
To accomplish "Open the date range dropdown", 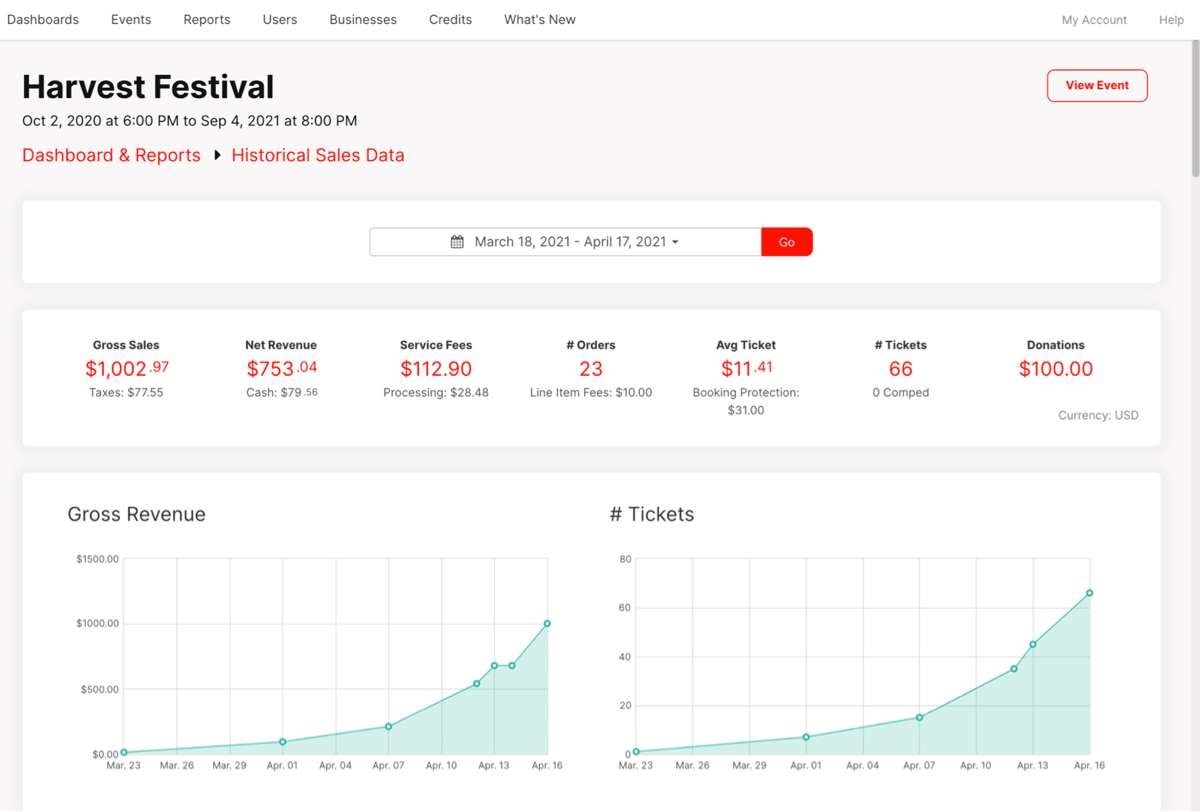I will 676,240.
